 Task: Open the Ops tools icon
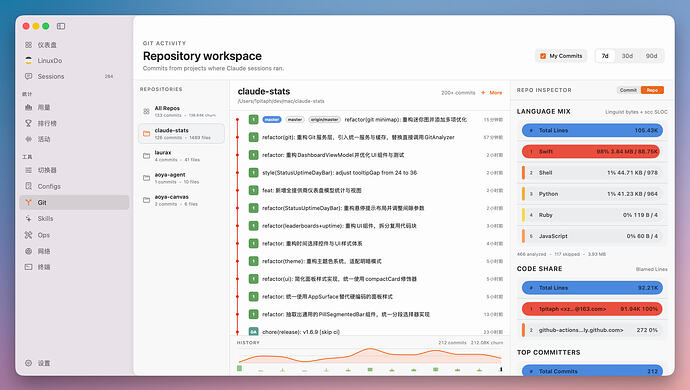pyautogui.click(x=29, y=235)
